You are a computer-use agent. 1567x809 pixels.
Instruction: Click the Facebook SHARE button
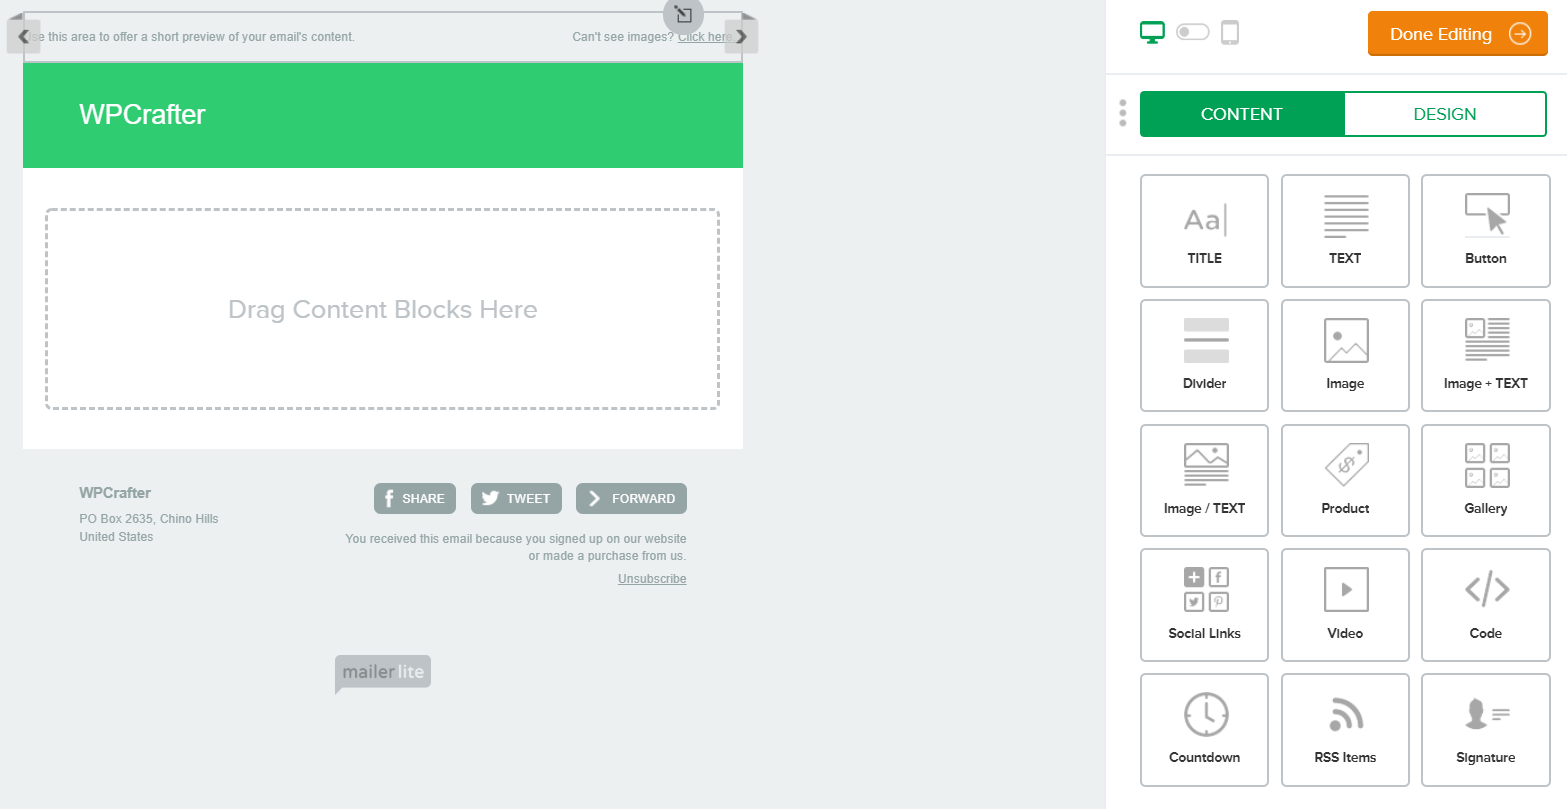pos(415,498)
